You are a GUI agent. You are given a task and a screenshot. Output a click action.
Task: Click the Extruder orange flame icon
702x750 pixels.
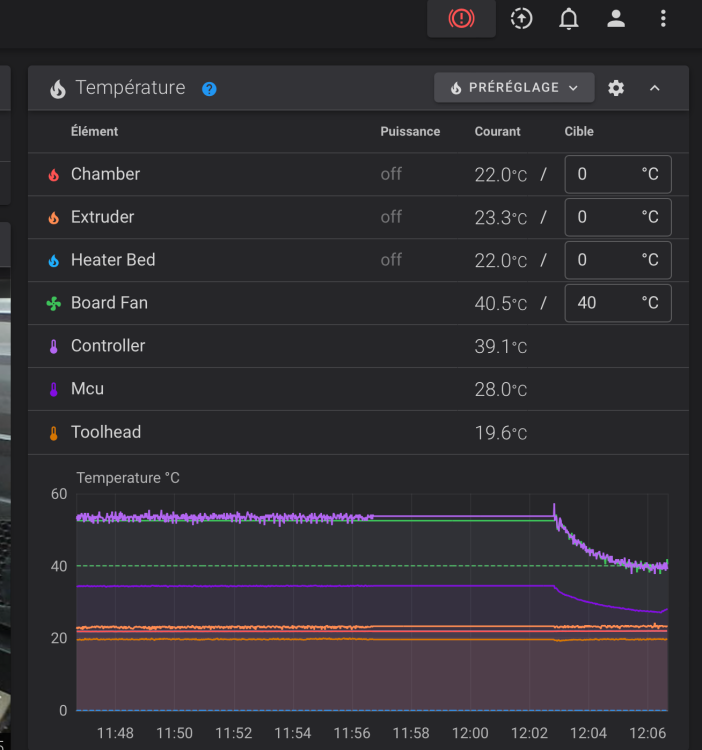pos(54,218)
